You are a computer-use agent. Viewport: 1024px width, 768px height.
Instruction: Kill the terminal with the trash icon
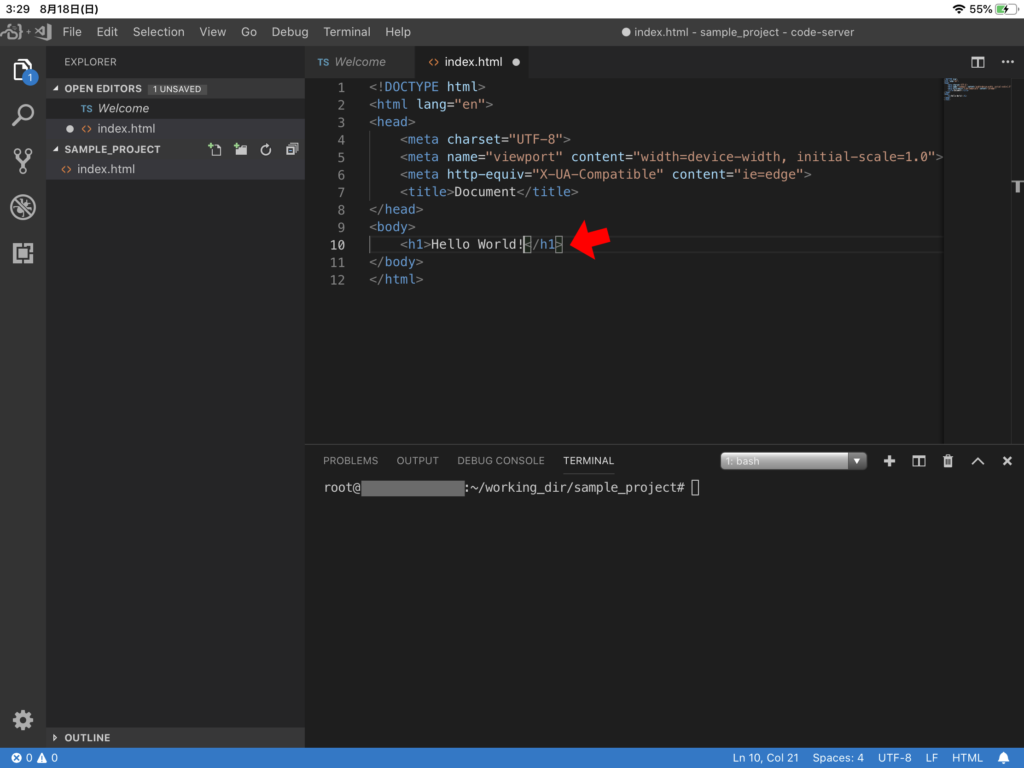pyautogui.click(x=948, y=461)
